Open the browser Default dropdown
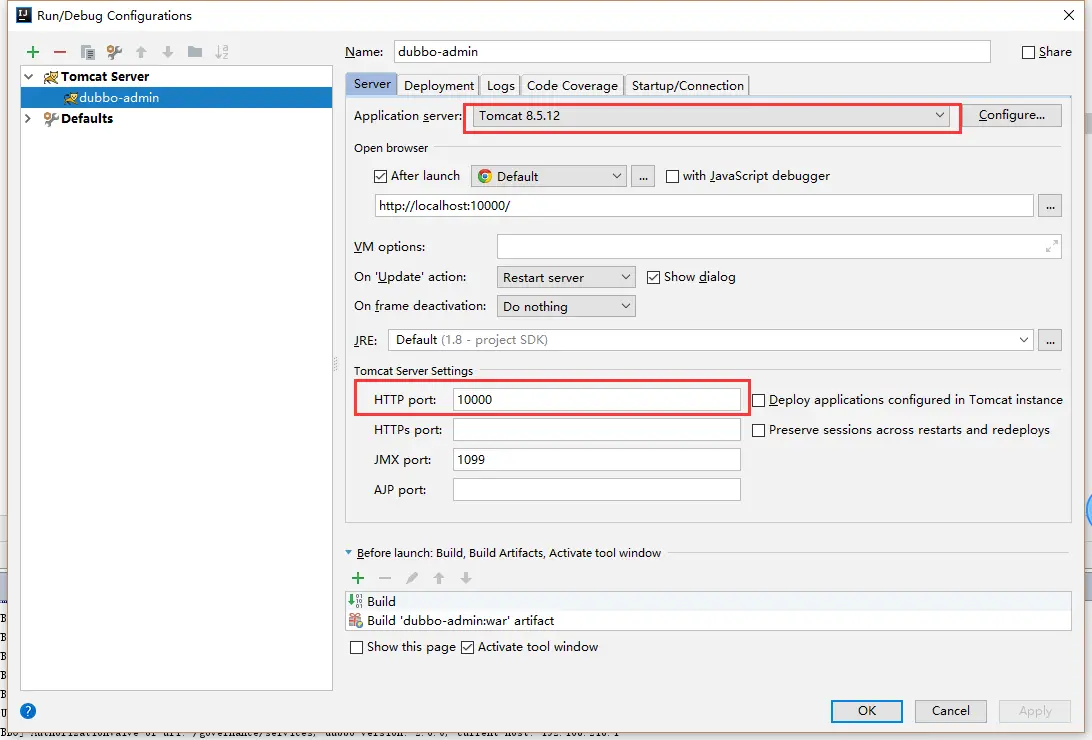The height and width of the screenshot is (740, 1092). [x=549, y=176]
